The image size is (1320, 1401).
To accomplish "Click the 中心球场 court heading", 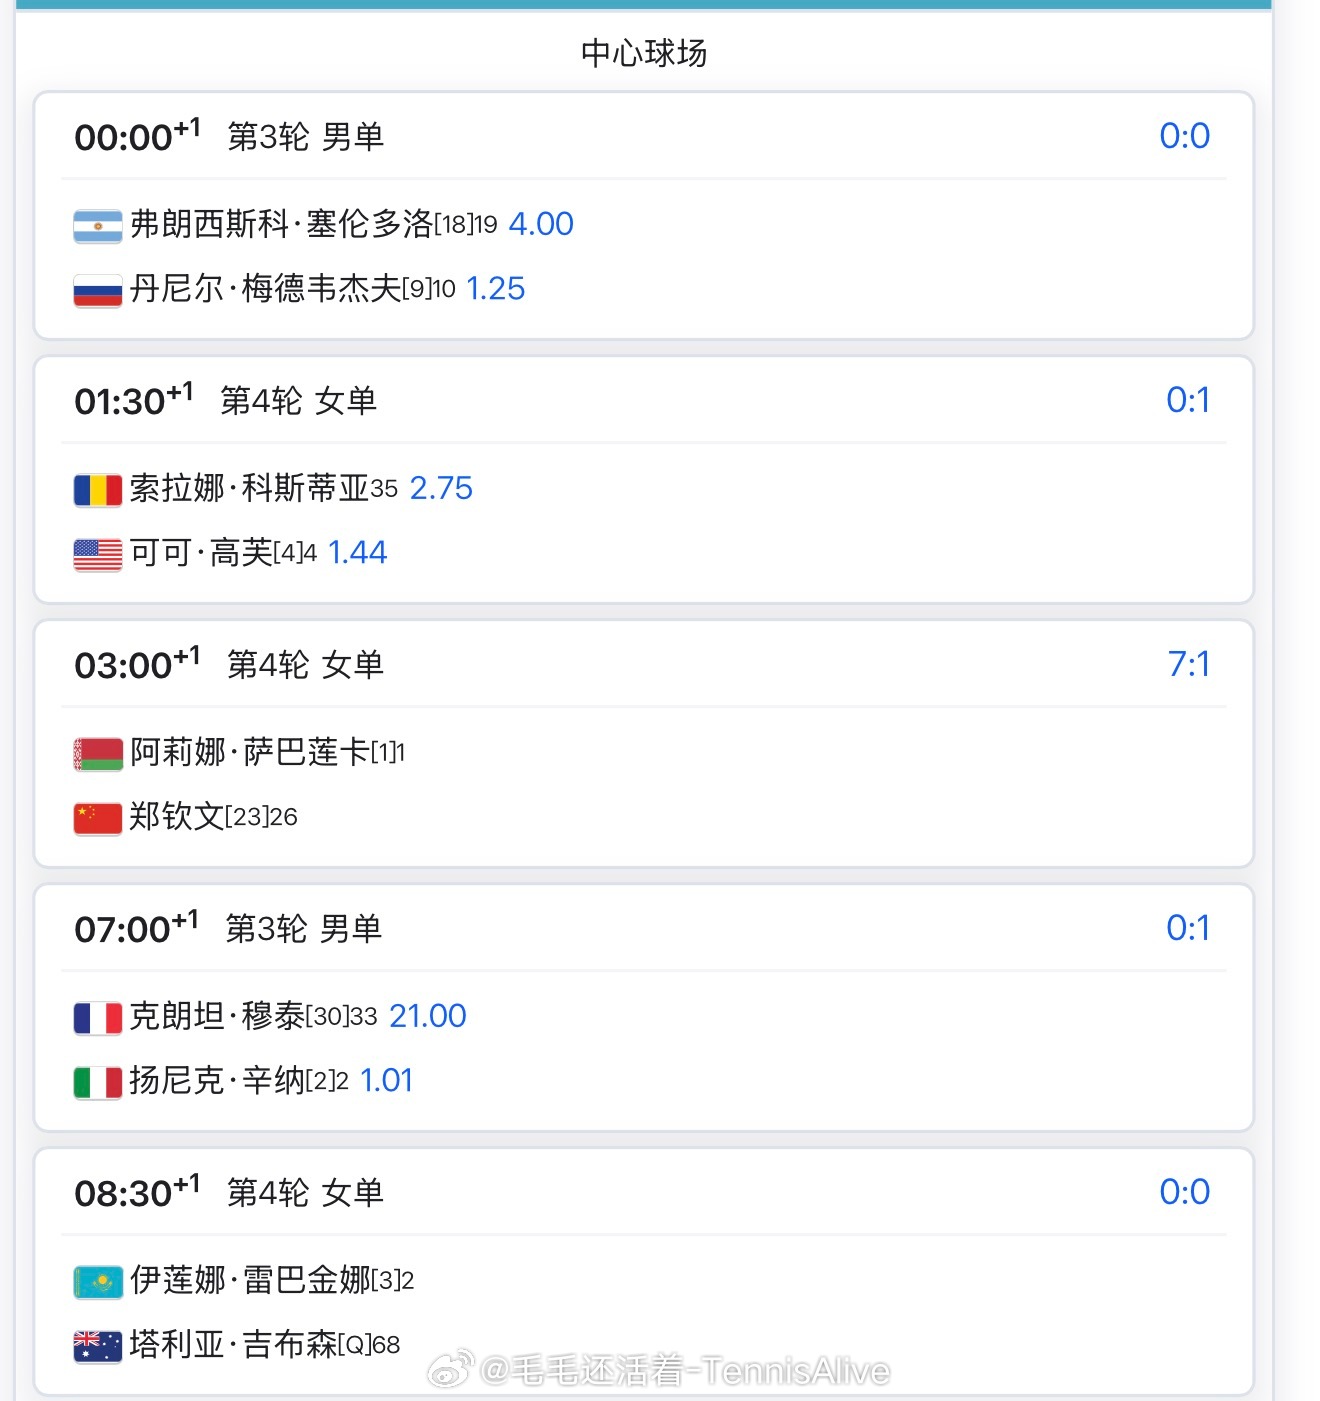I will click(644, 53).
